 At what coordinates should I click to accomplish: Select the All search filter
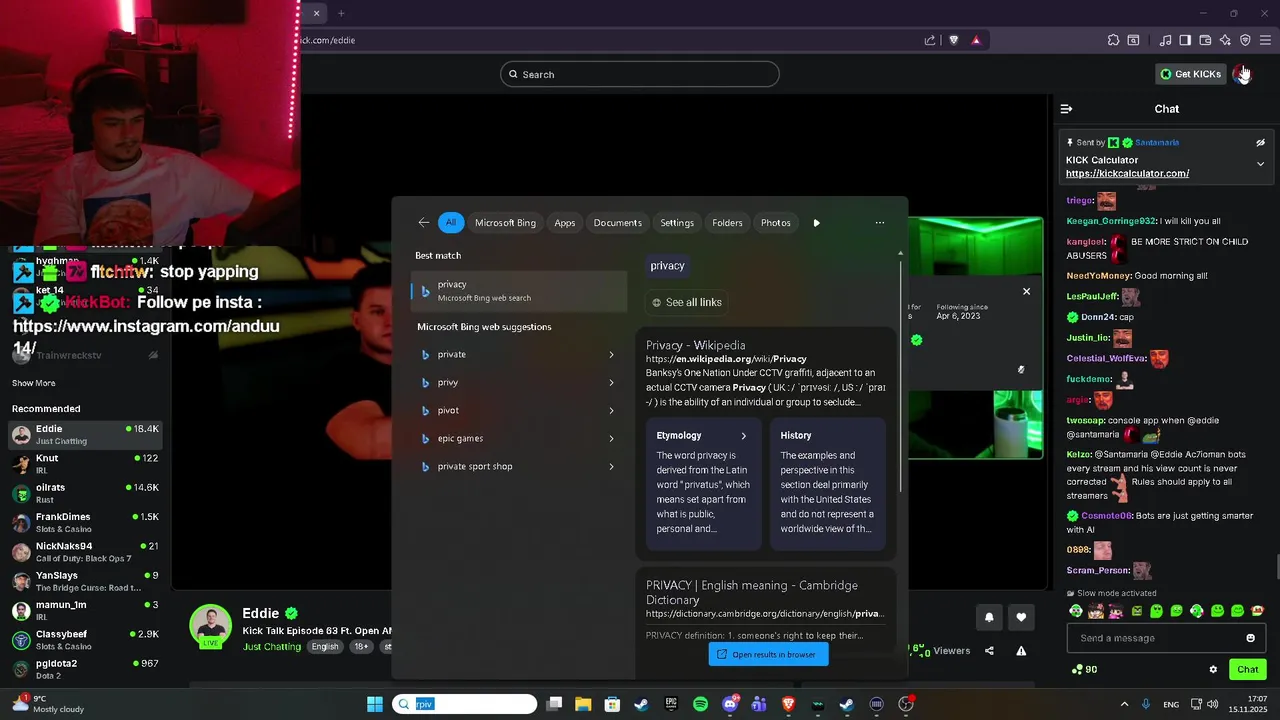(451, 223)
